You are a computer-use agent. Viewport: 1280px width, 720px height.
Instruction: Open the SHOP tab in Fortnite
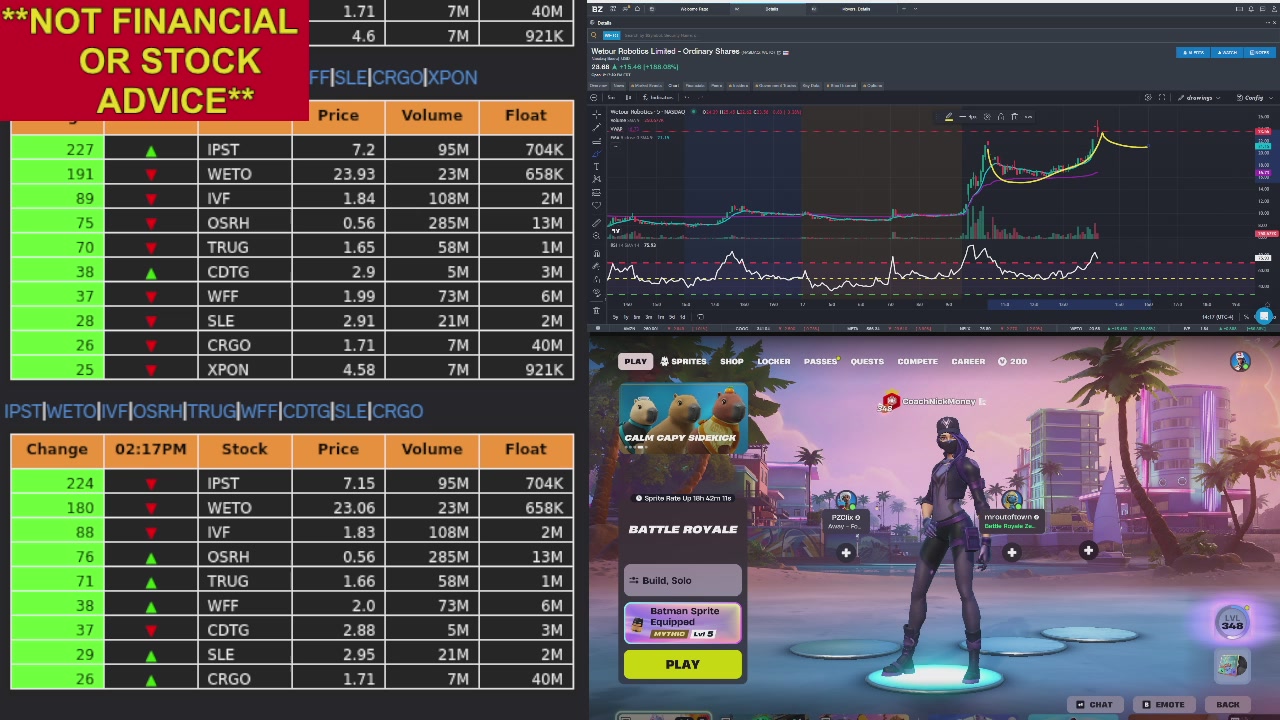[732, 361]
